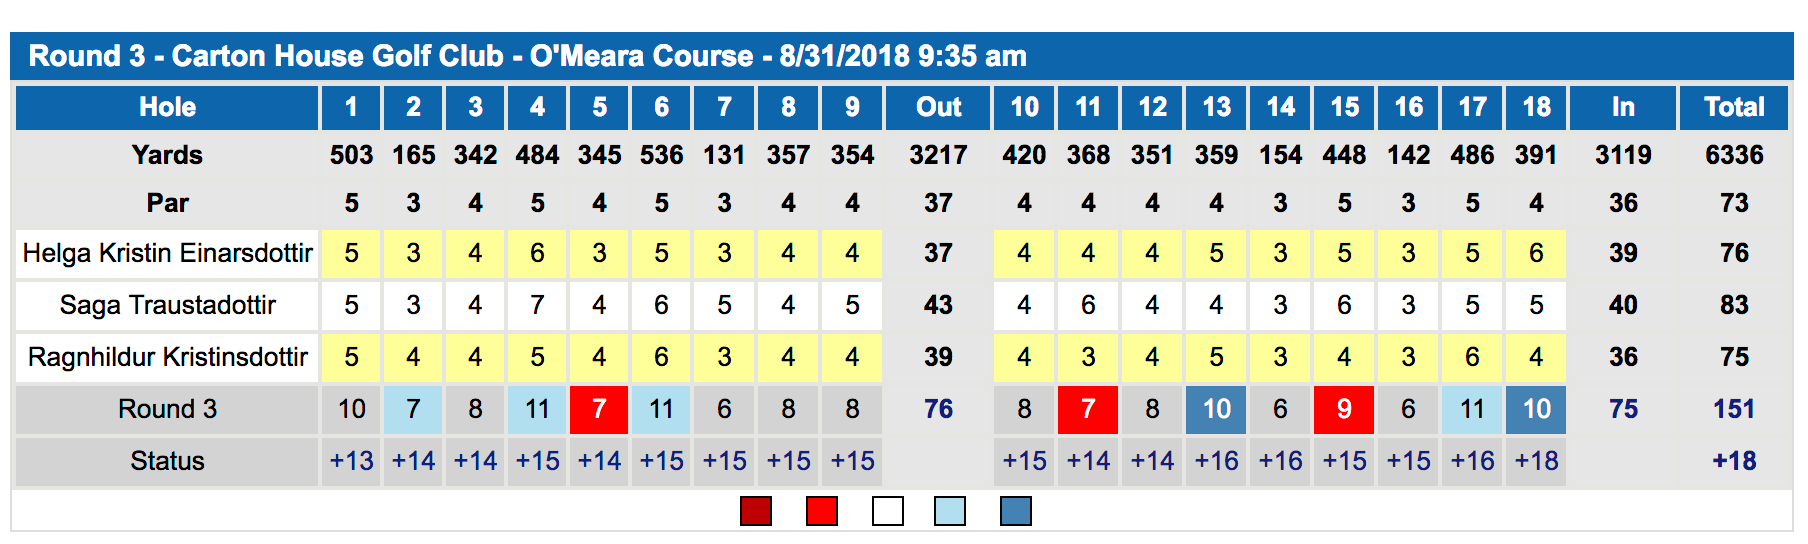Click the Total column header

1734,107
